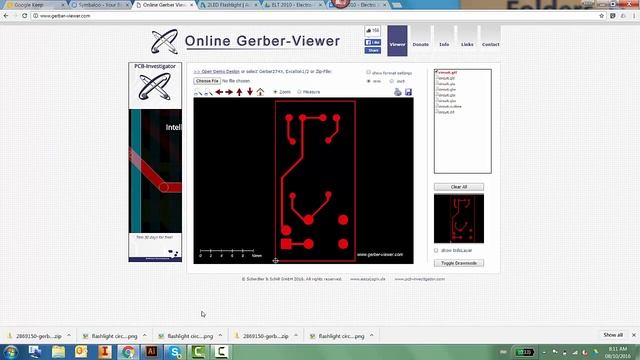Open the www.pcb-investigator.com footer link
640x360 pixels.
[x=420, y=279]
